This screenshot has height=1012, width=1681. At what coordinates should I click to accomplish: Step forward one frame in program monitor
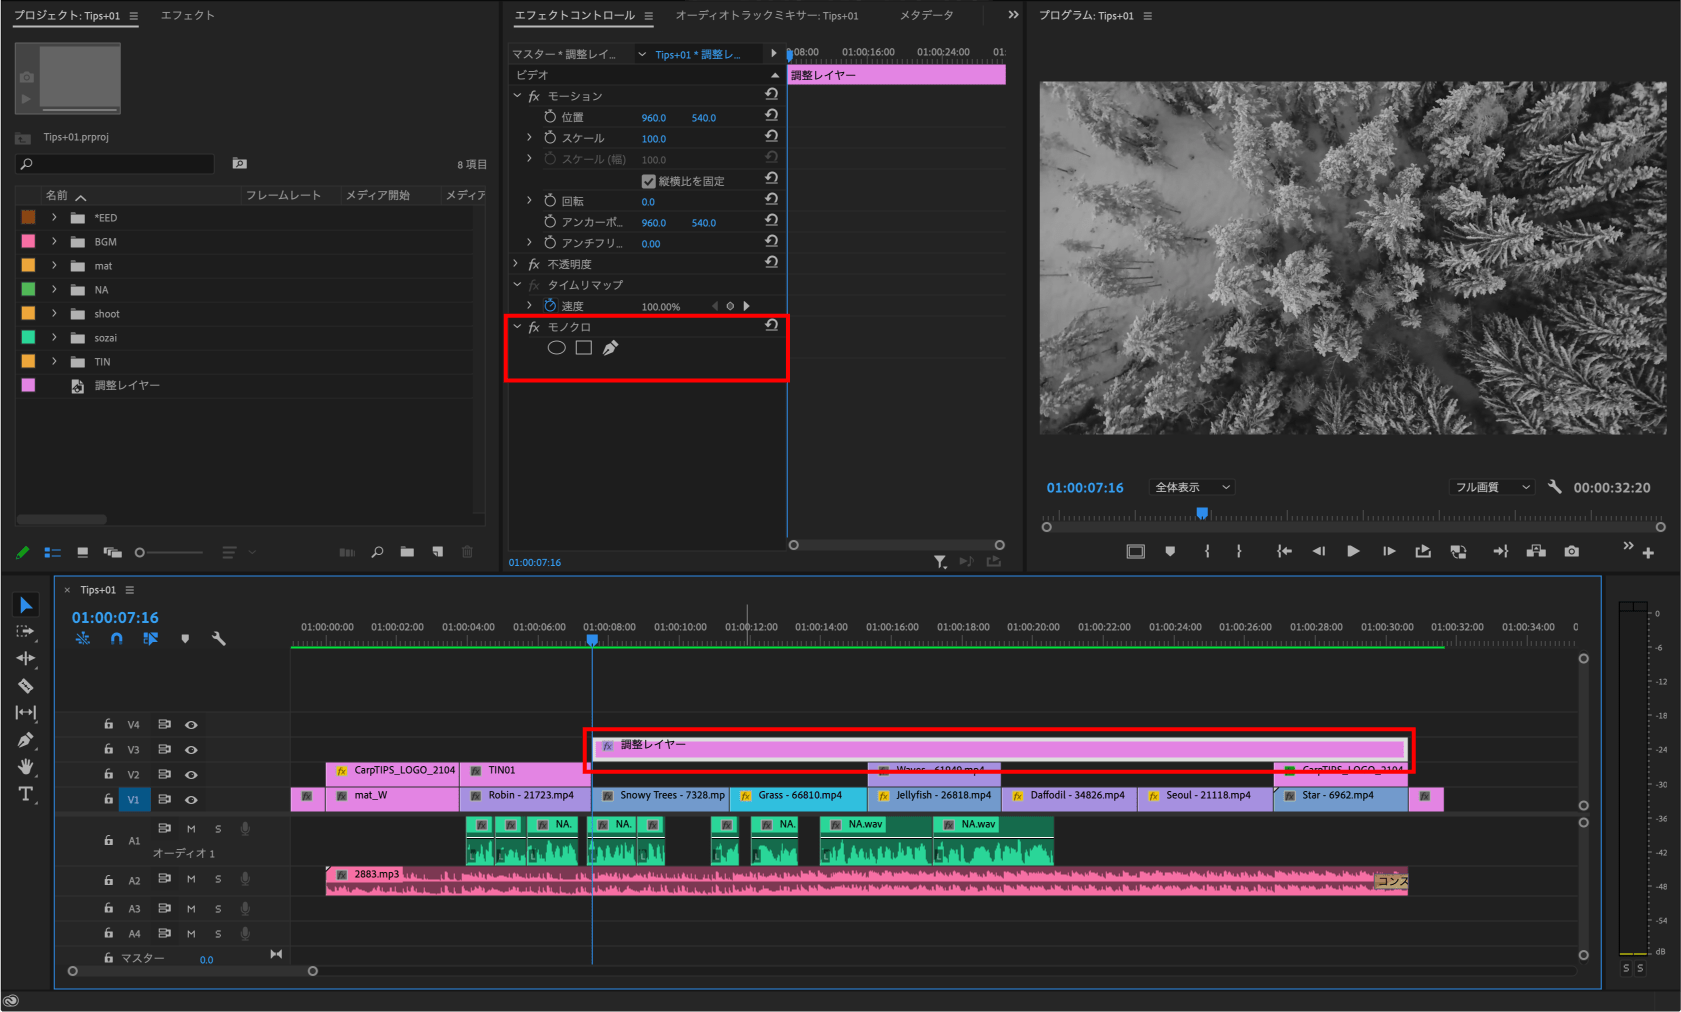click(1389, 551)
